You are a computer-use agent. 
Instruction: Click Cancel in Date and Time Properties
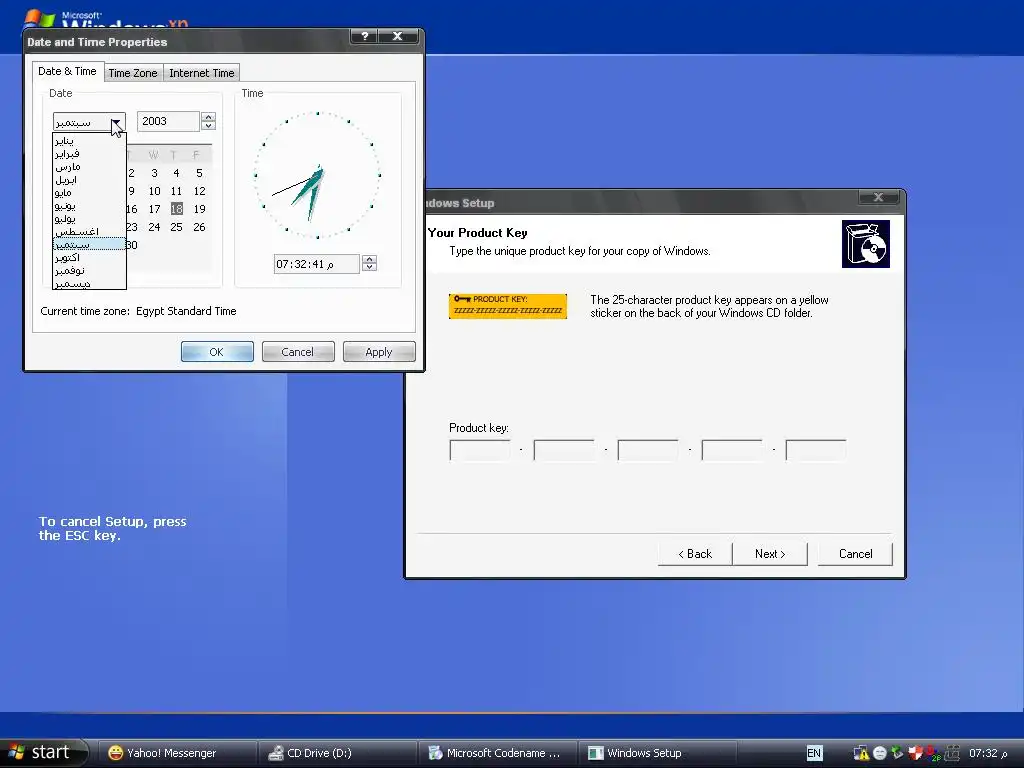click(x=298, y=352)
